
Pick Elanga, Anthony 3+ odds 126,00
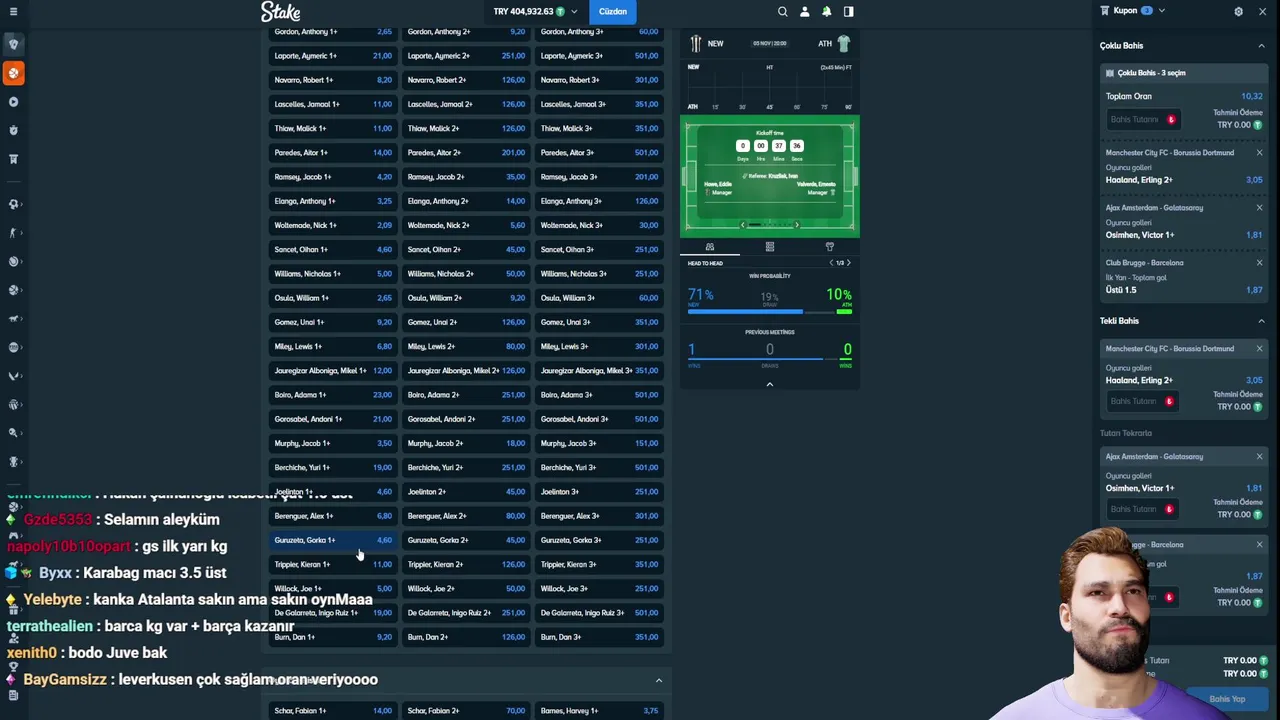(x=599, y=201)
